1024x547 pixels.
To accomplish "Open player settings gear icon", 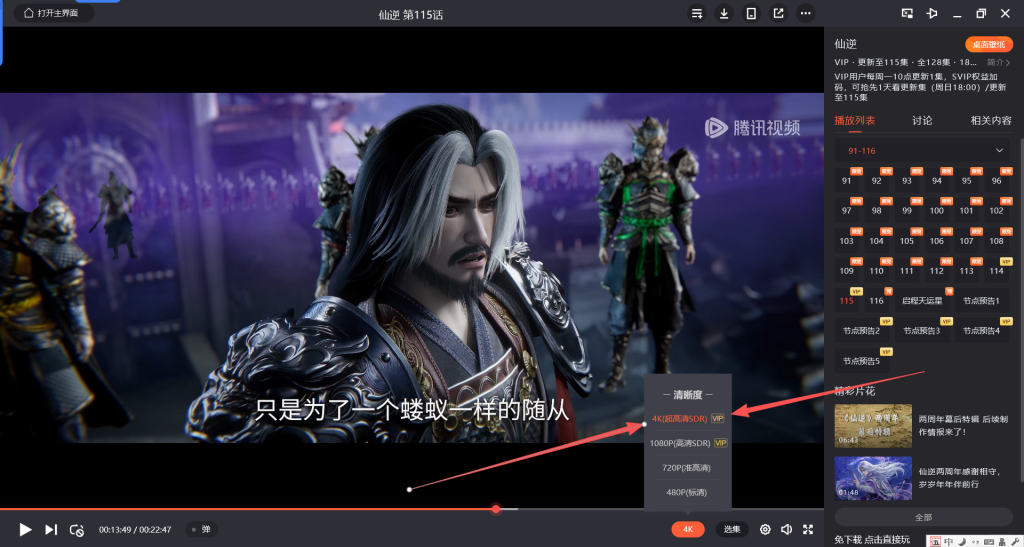I will coord(765,529).
